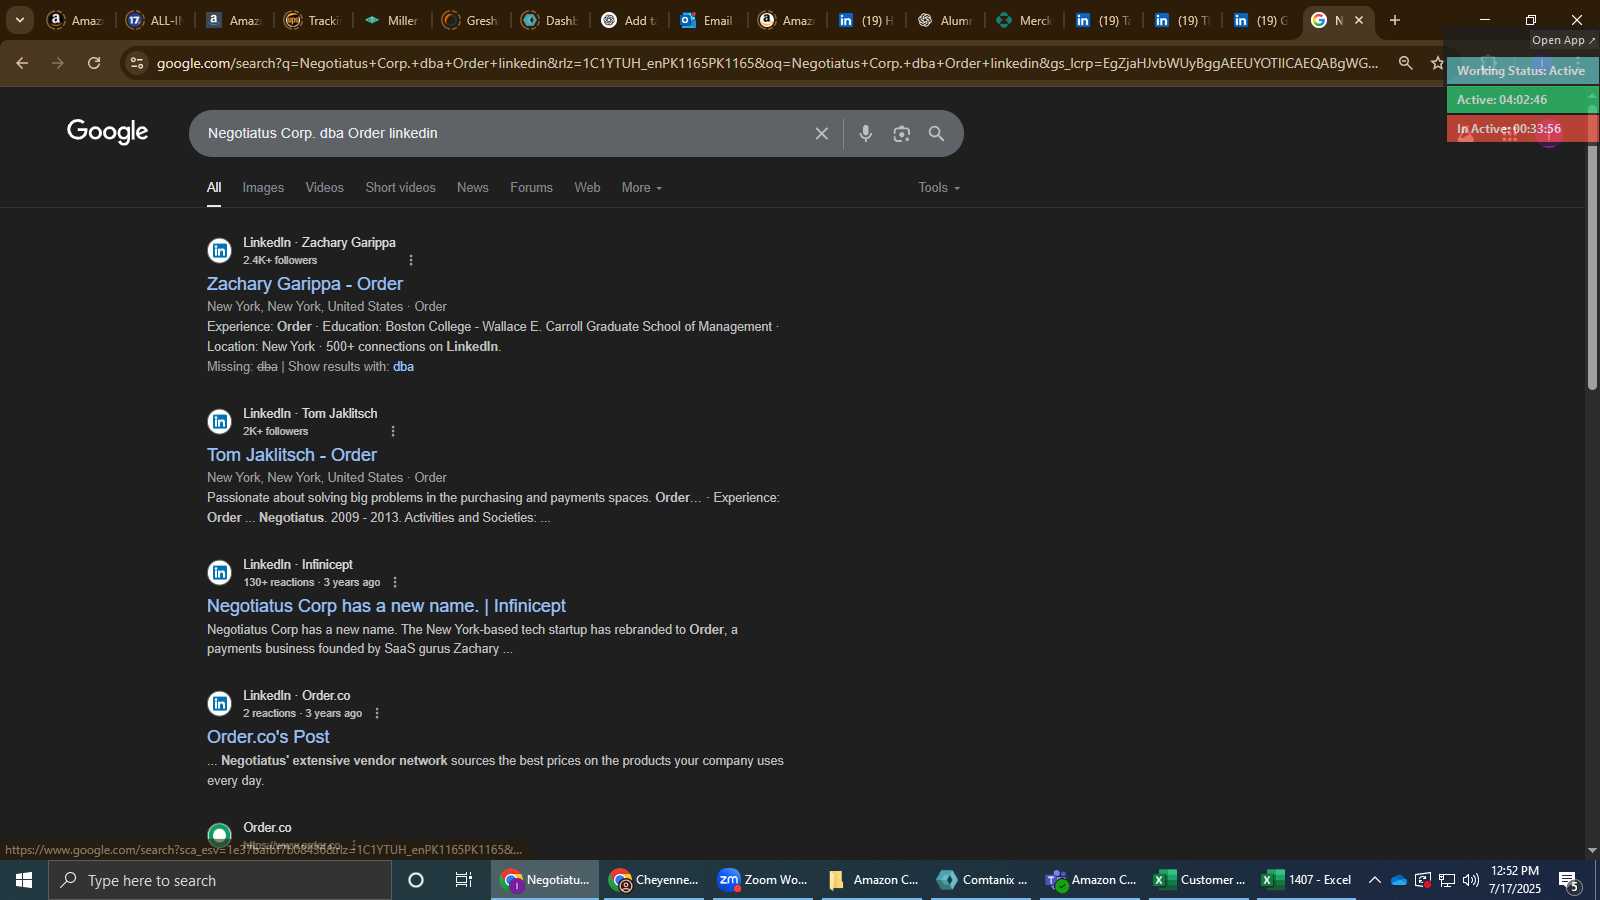The image size is (1600, 900).
Task: Reload the page with refresh icon
Action: (x=94, y=63)
